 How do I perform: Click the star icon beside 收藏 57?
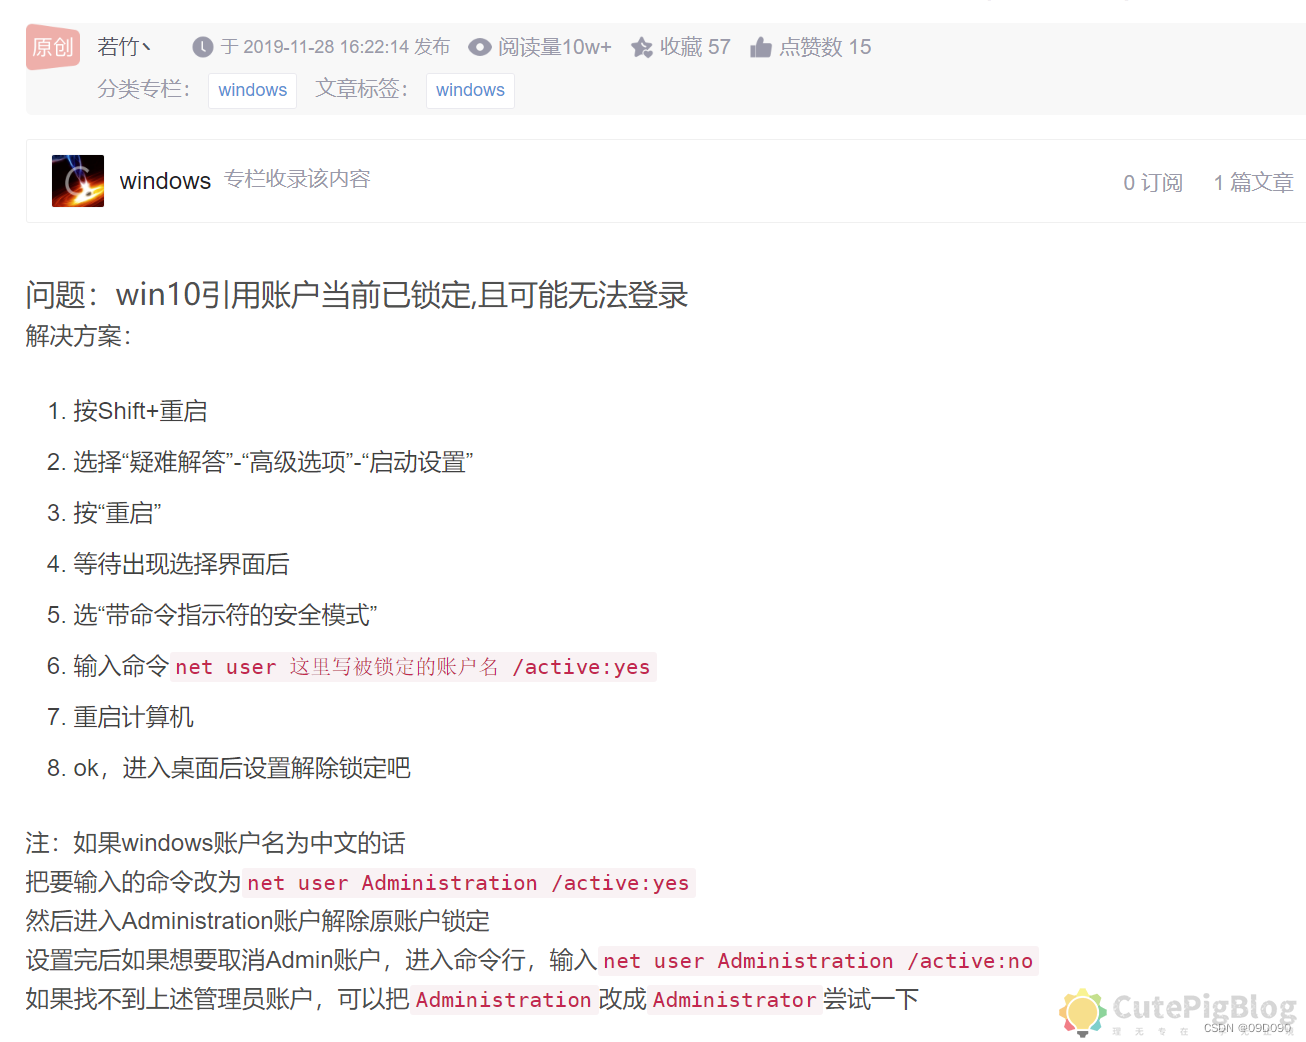point(641,46)
